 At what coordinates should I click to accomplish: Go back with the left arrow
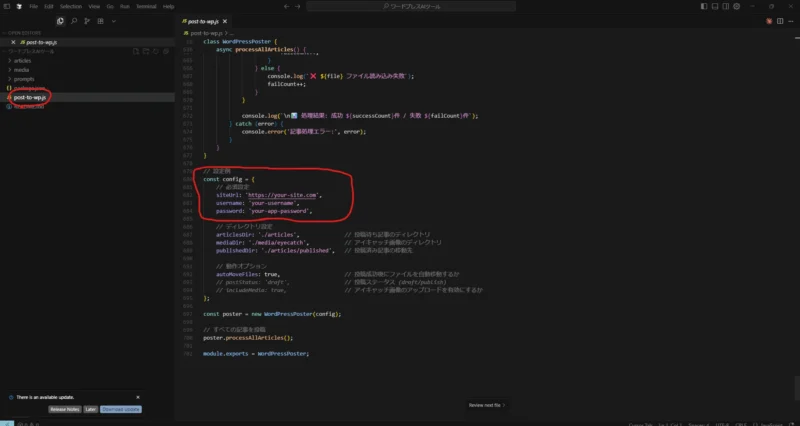[x=286, y=7]
